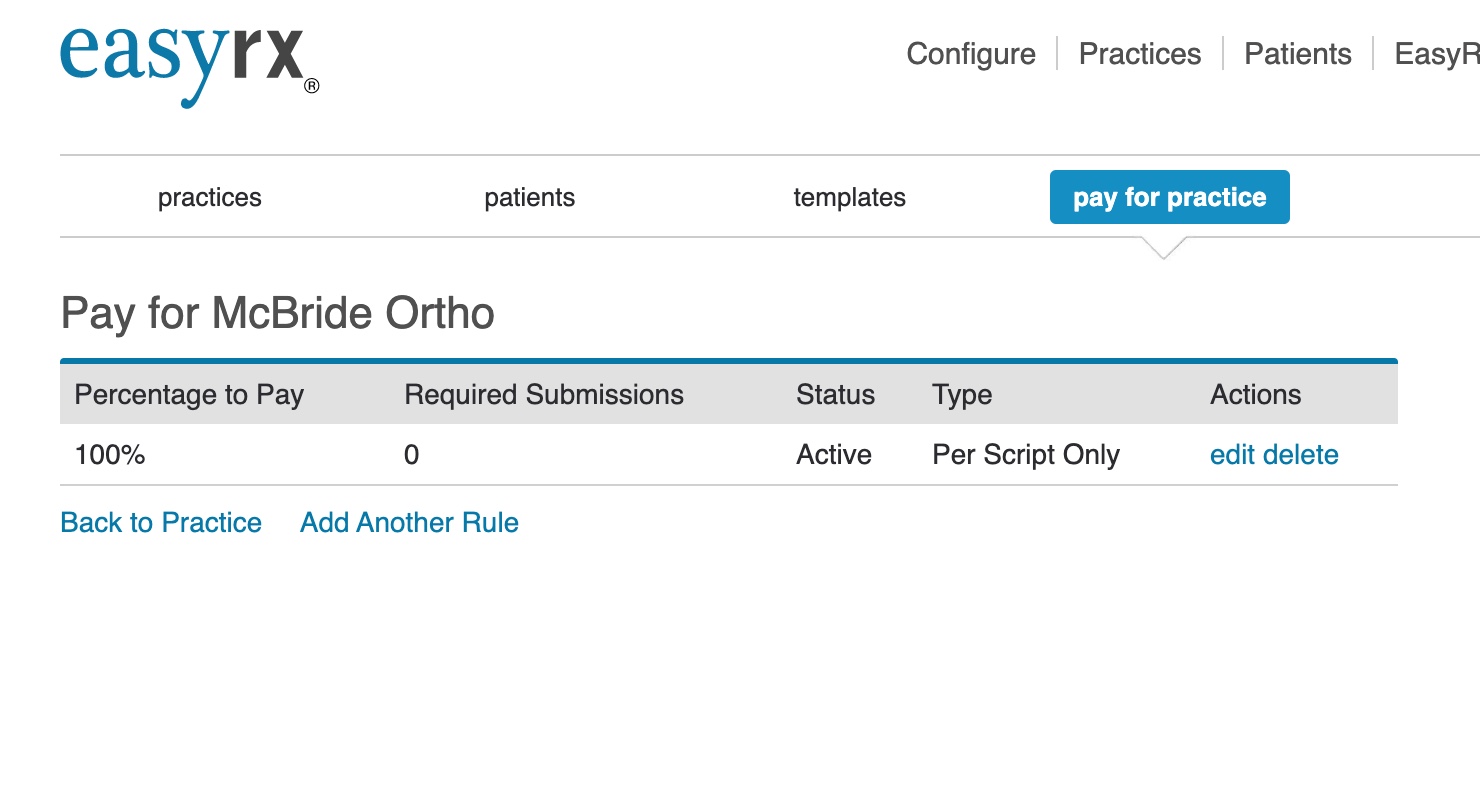
Task: Click the Add Another Rule link
Action: point(409,523)
